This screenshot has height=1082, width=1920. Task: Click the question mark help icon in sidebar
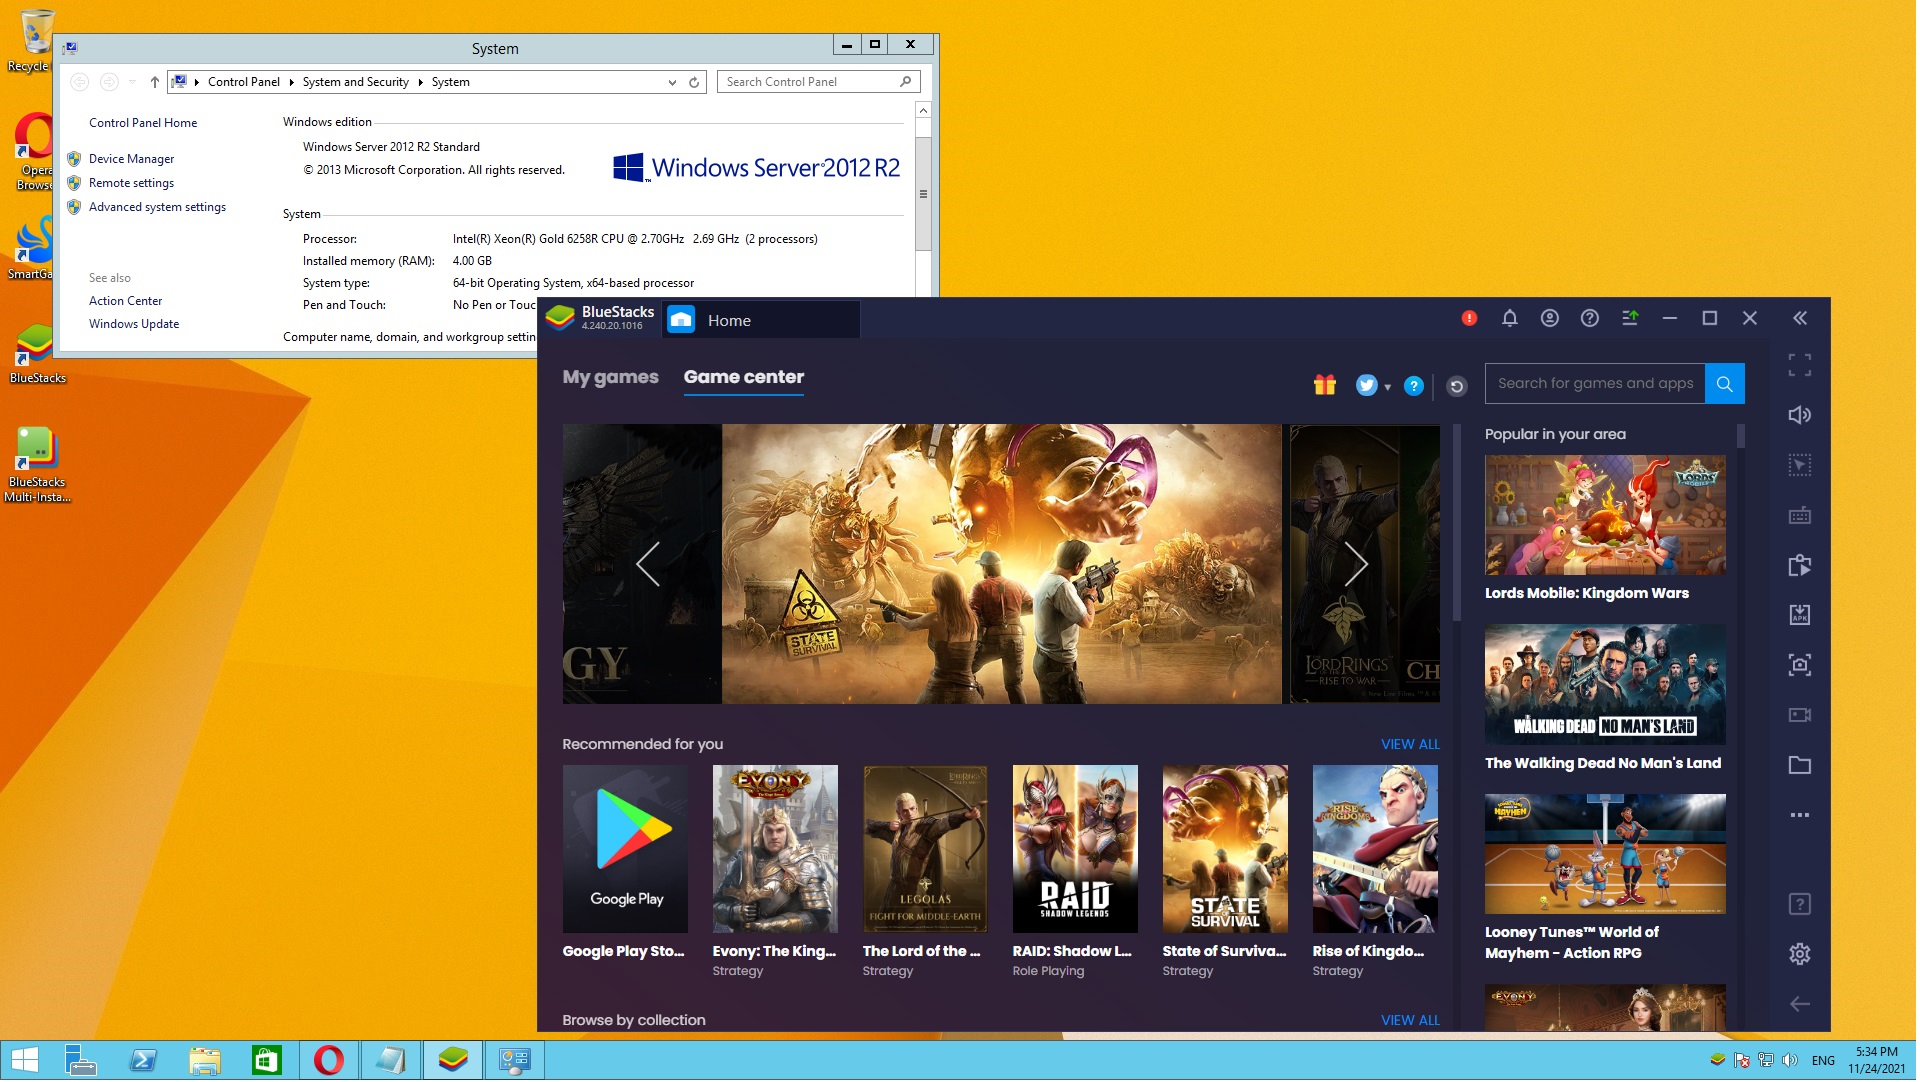coord(1800,905)
